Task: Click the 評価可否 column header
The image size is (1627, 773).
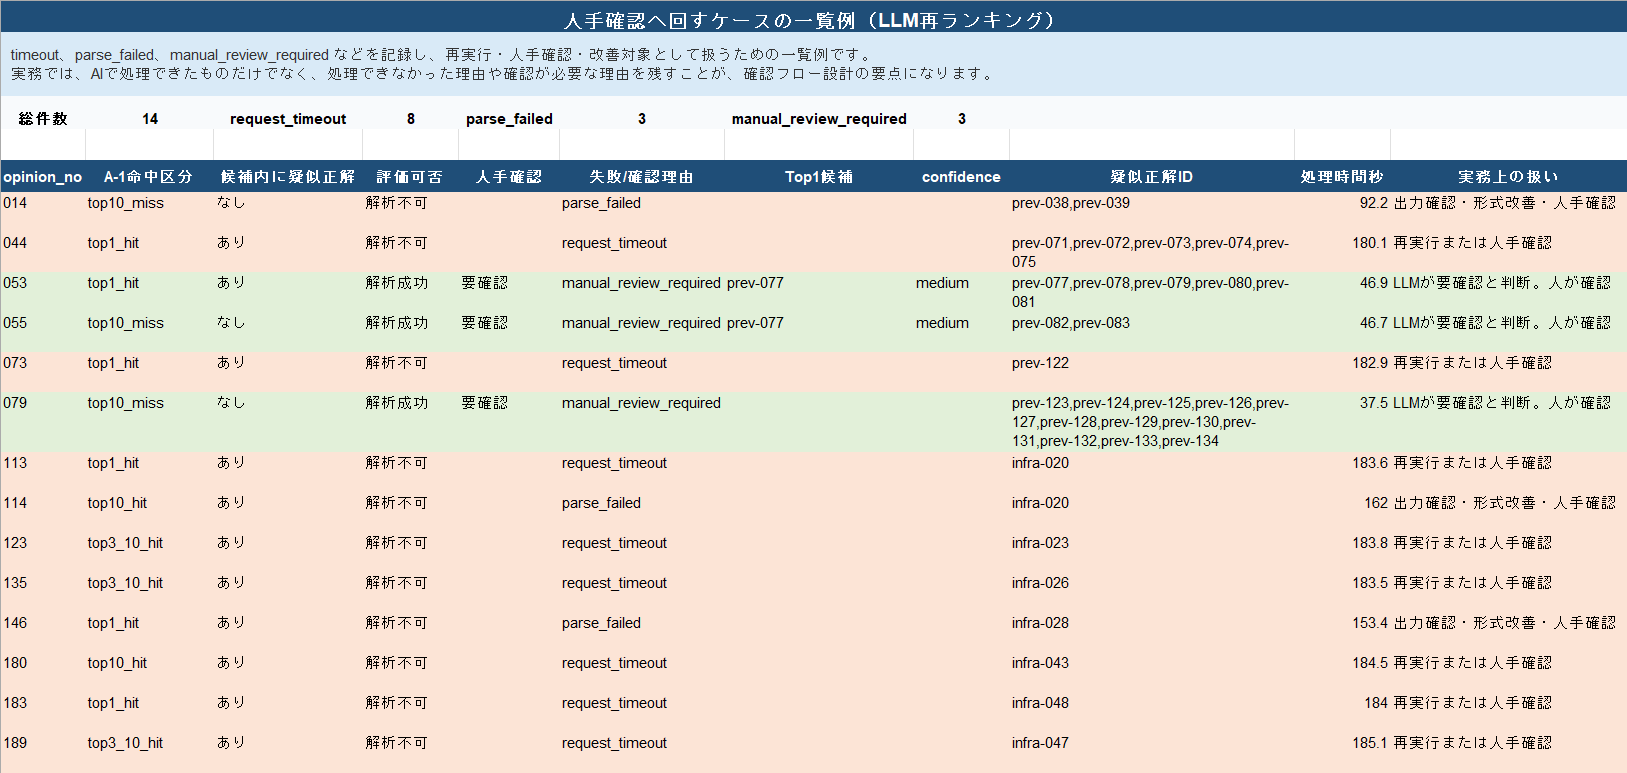Action: (x=410, y=177)
